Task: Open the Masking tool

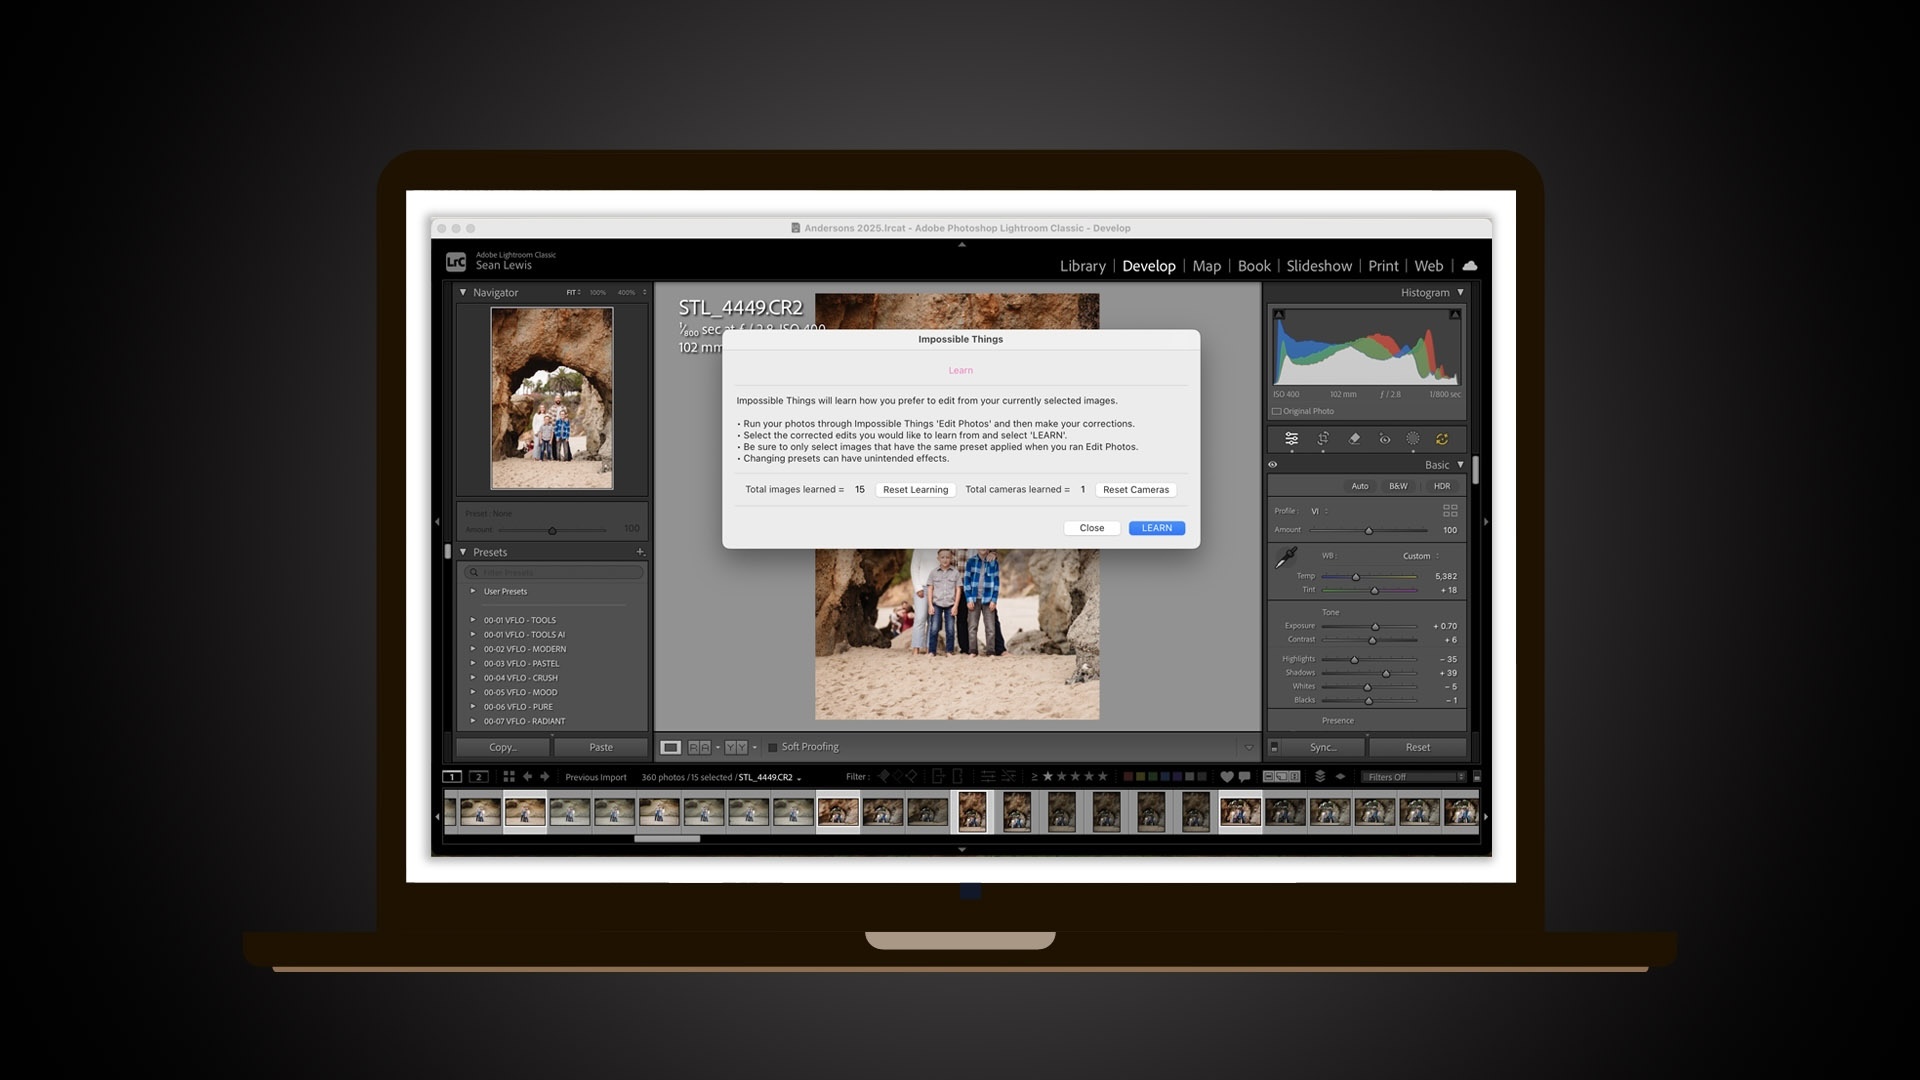Action: (1413, 439)
